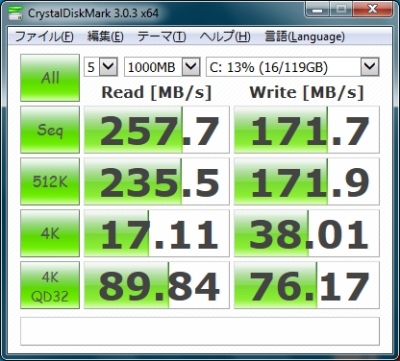The width and height of the screenshot is (400, 361).
Task: Run all benchmarks with All button
Action: (50, 78)
